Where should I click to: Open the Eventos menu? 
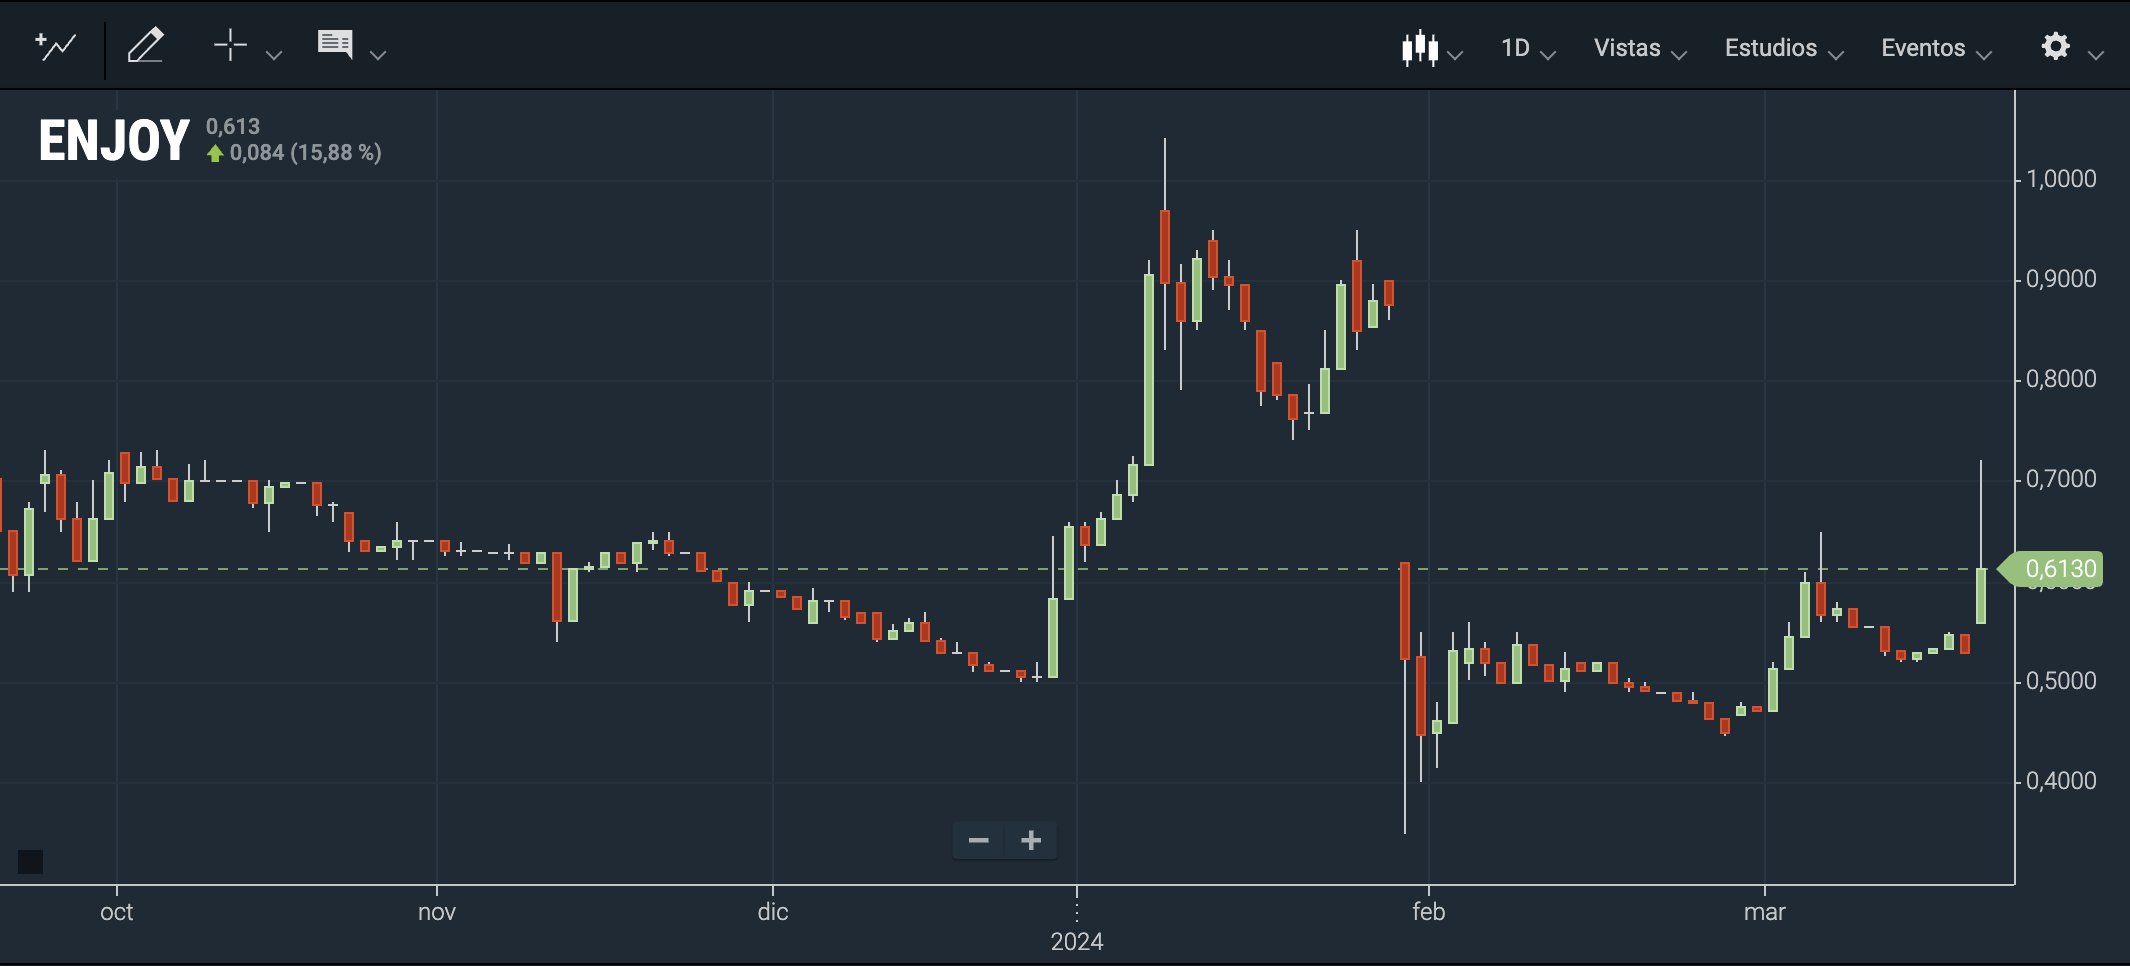[x=1923, y=48]
